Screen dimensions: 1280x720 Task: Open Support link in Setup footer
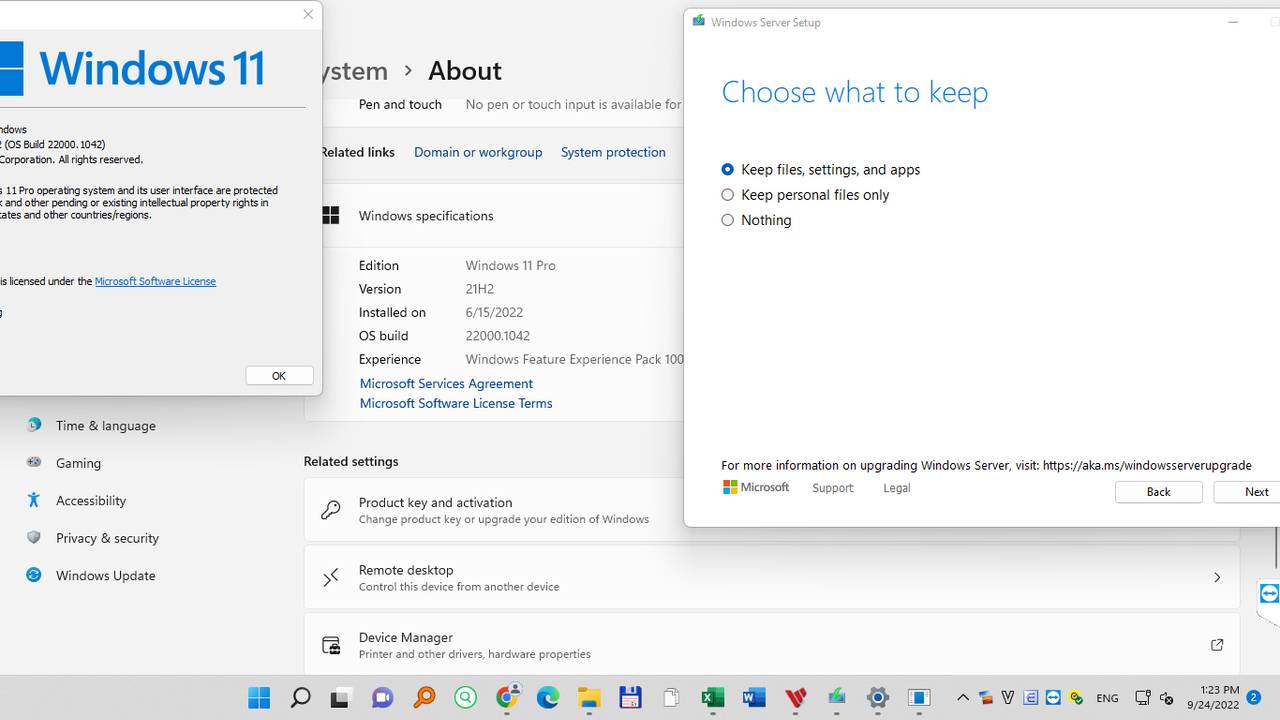pyautogui.click(x=833, y=488)
